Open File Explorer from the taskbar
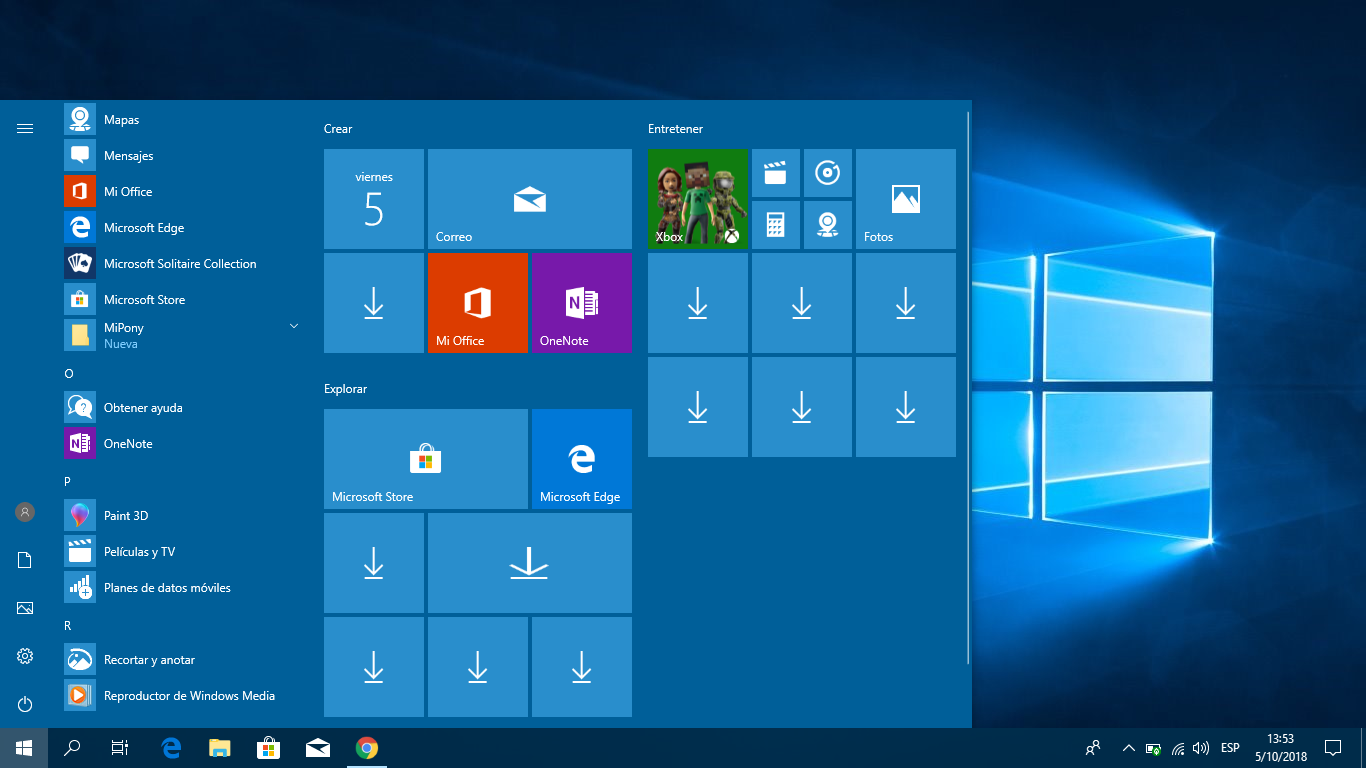 220,748
